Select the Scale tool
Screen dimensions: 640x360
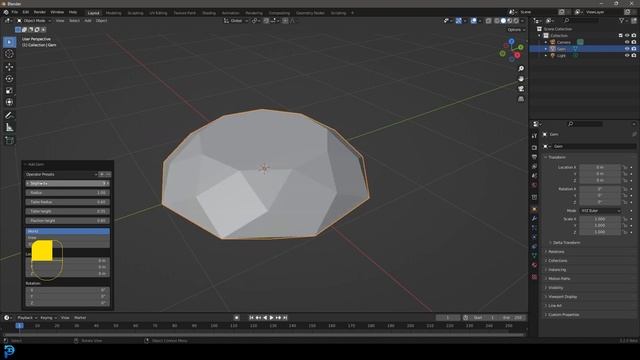(x=9, y=91)
